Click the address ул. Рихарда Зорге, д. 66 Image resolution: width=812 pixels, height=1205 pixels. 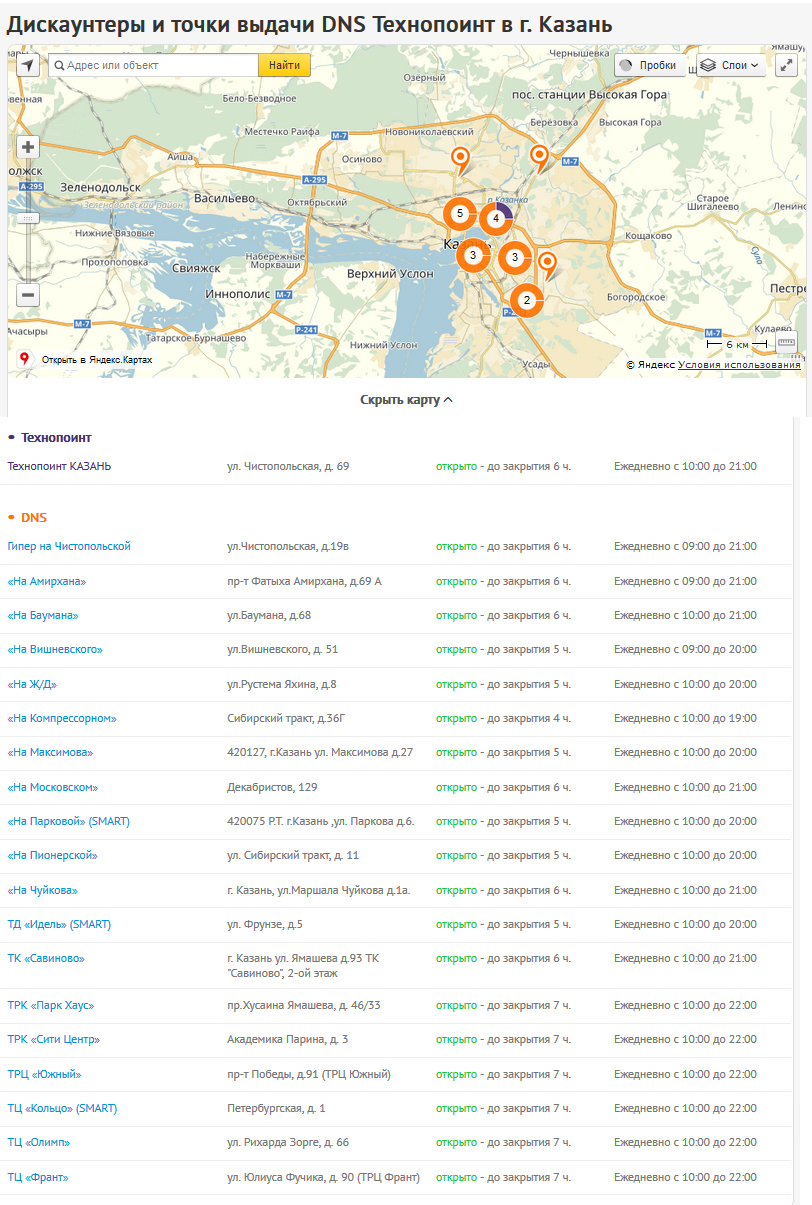click(288, 1142)
